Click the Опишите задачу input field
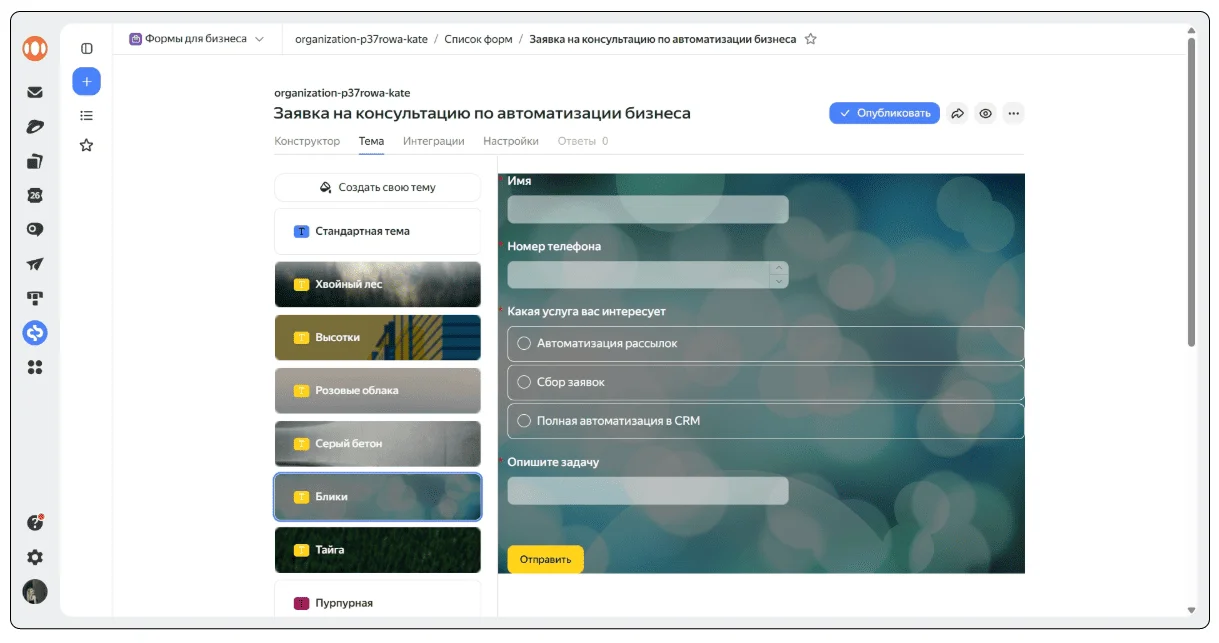This screenshot has width=1219, height=643. coord(648,491)
